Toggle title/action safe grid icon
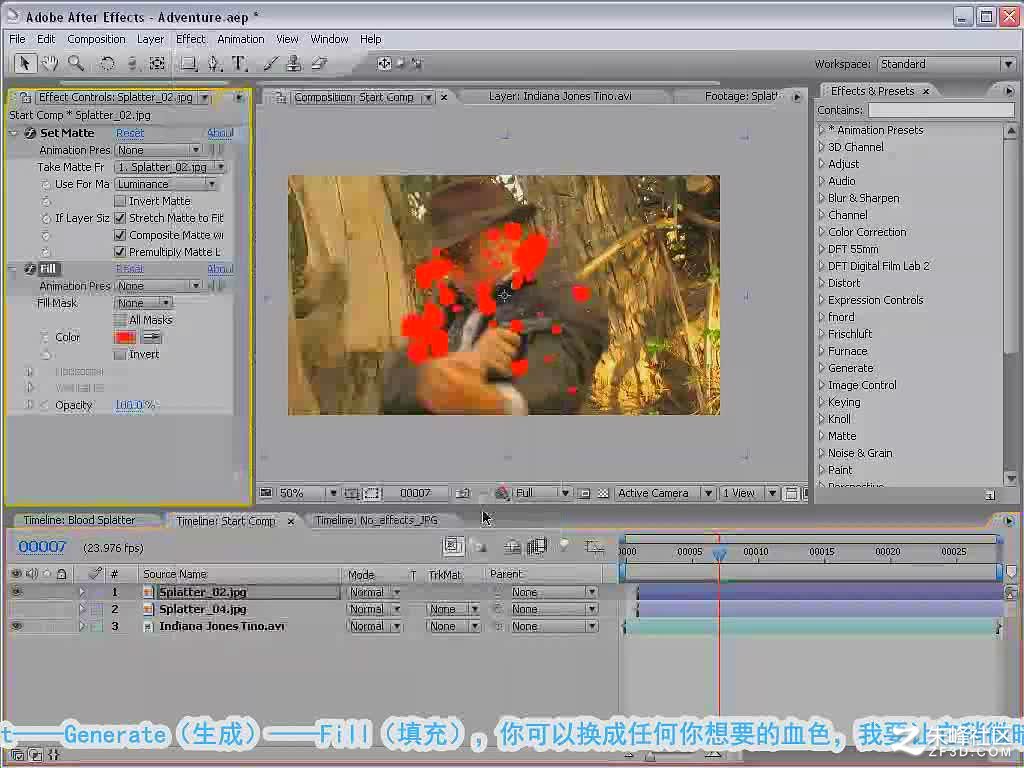The width and height of the screenshot is (1024, 768). coord(352,493)
